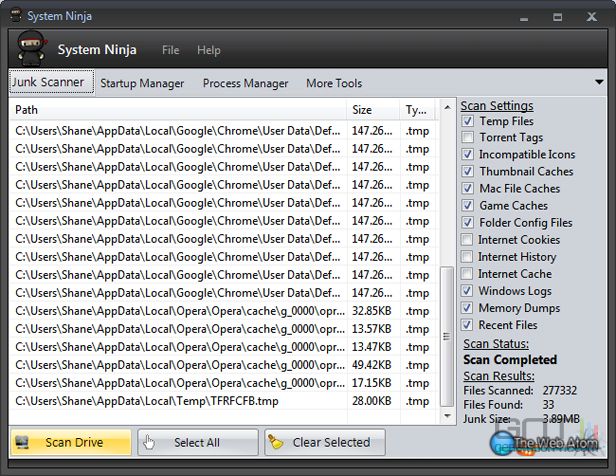Toggle Thumbnail Caches option
Image resolution: width=616 pixels, height=476 pixels.
(468, 171)
